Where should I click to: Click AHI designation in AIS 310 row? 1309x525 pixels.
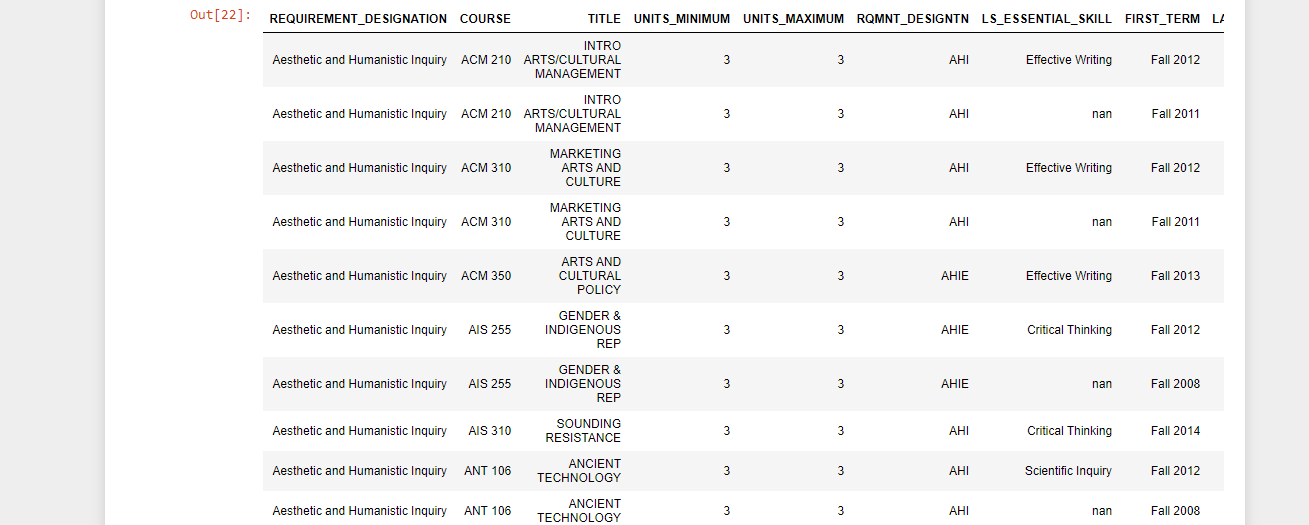pos(959,431)
